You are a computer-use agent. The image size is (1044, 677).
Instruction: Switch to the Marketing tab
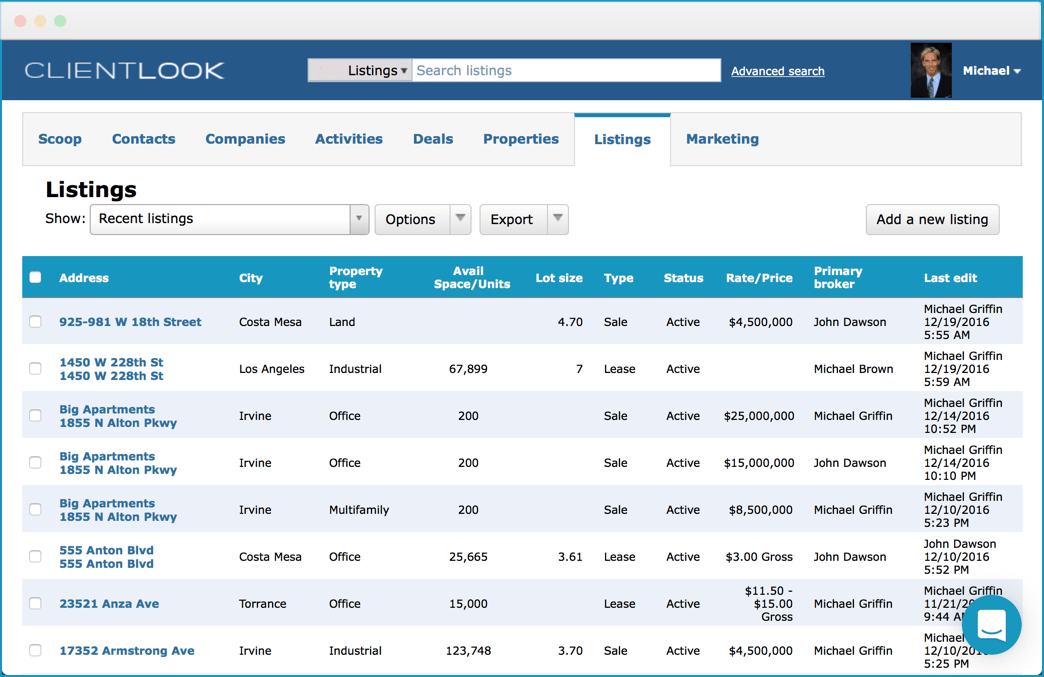pyautogui.click(x=722, y=139)
